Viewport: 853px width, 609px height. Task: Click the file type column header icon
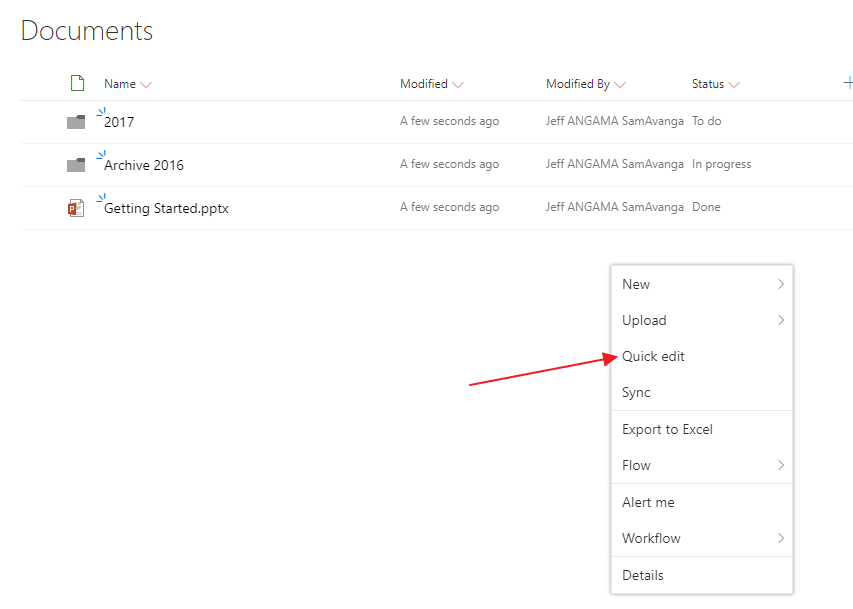[x=78, y=83]
